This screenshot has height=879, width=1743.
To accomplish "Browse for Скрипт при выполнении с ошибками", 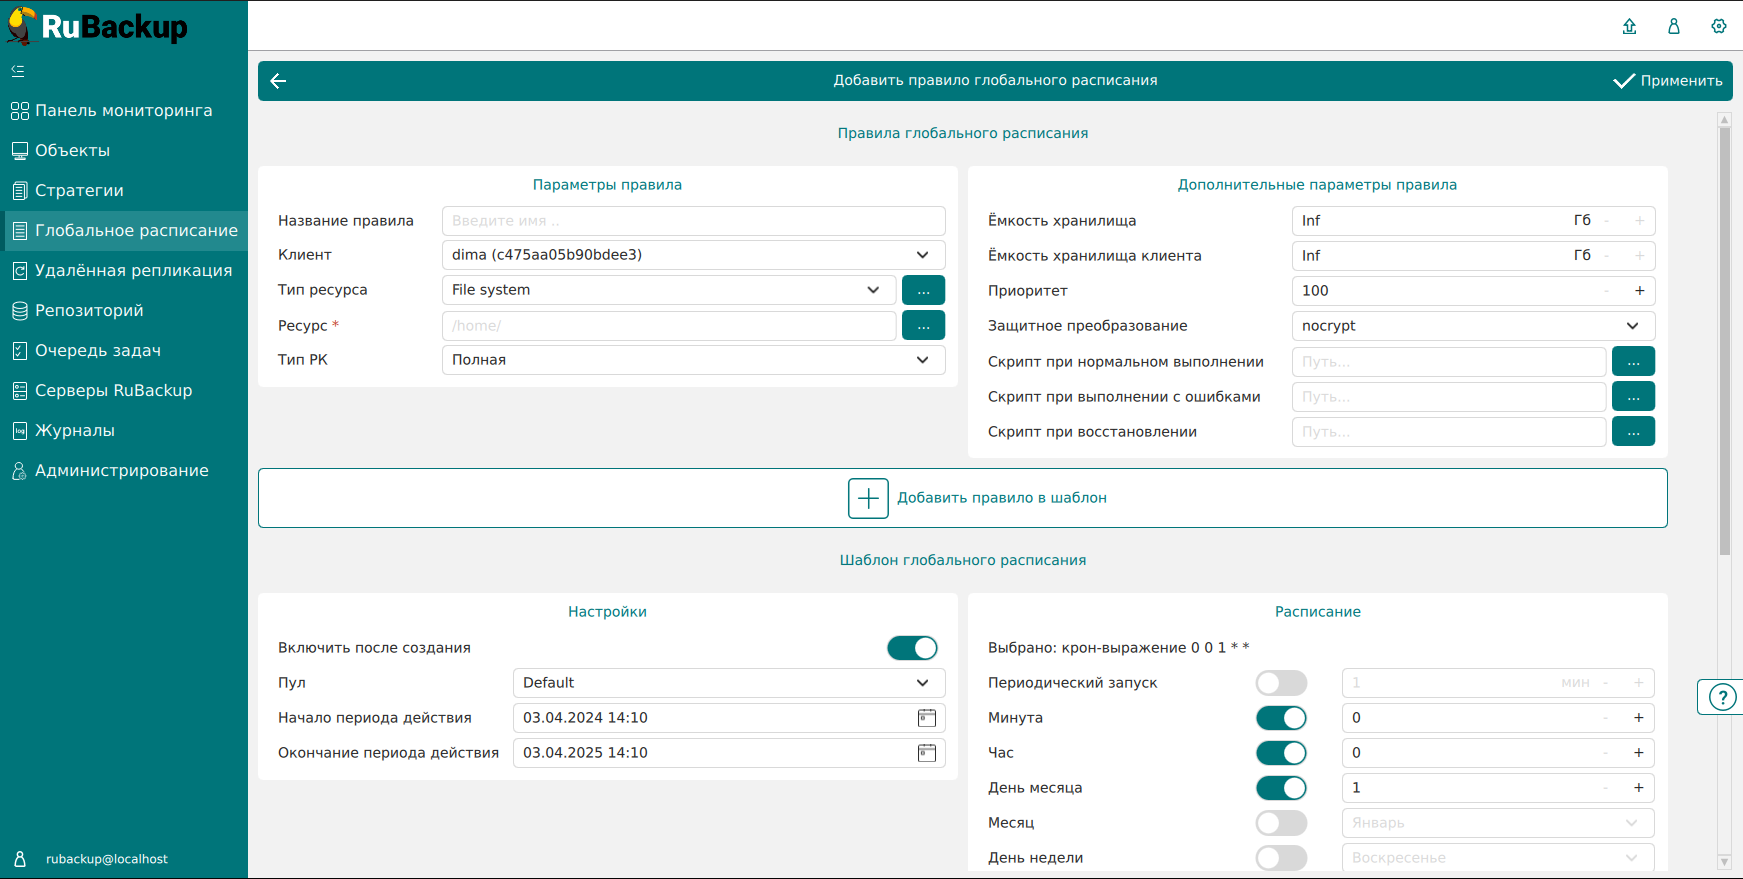I will [1633, 397].
